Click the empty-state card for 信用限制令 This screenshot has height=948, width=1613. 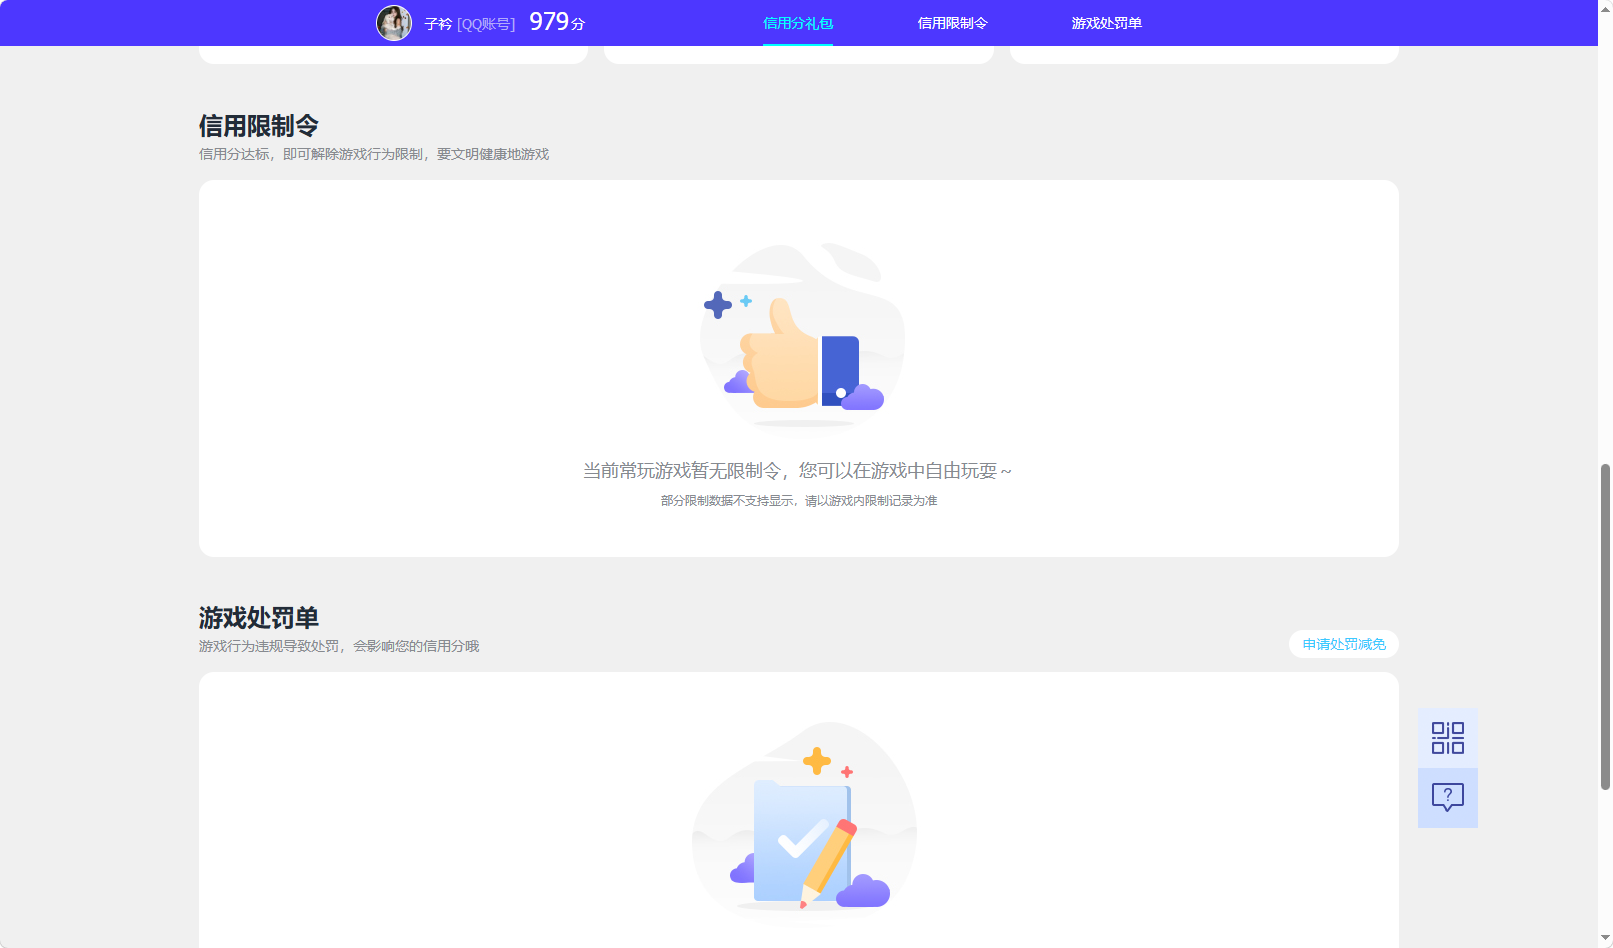(x=798, y=367)
